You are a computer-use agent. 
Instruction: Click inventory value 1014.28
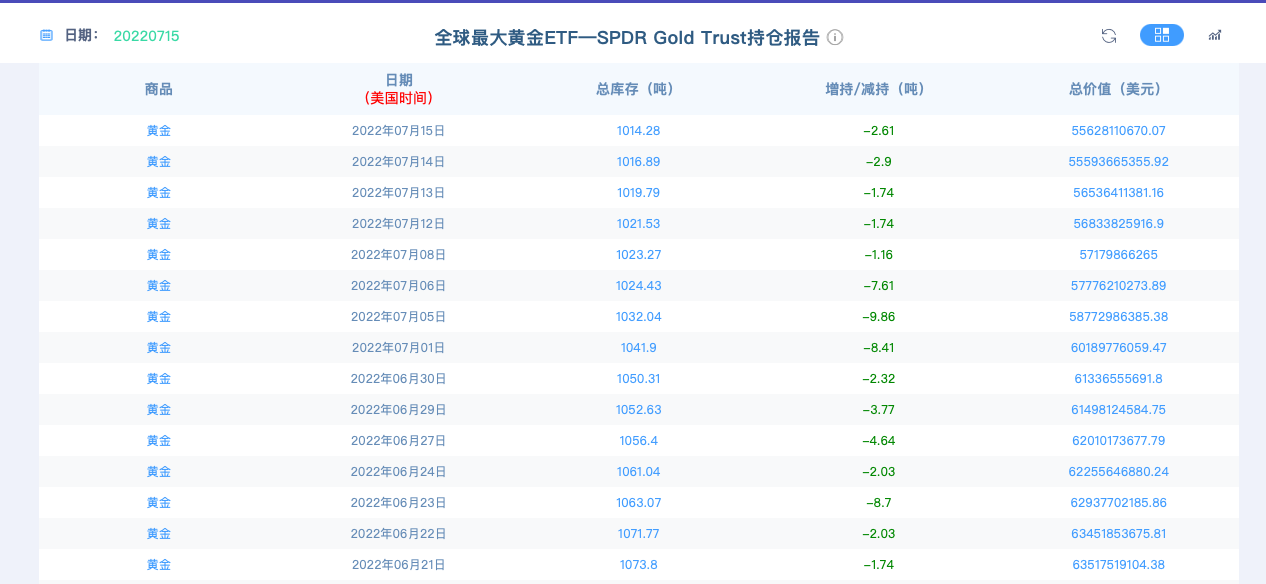point(639,130)
